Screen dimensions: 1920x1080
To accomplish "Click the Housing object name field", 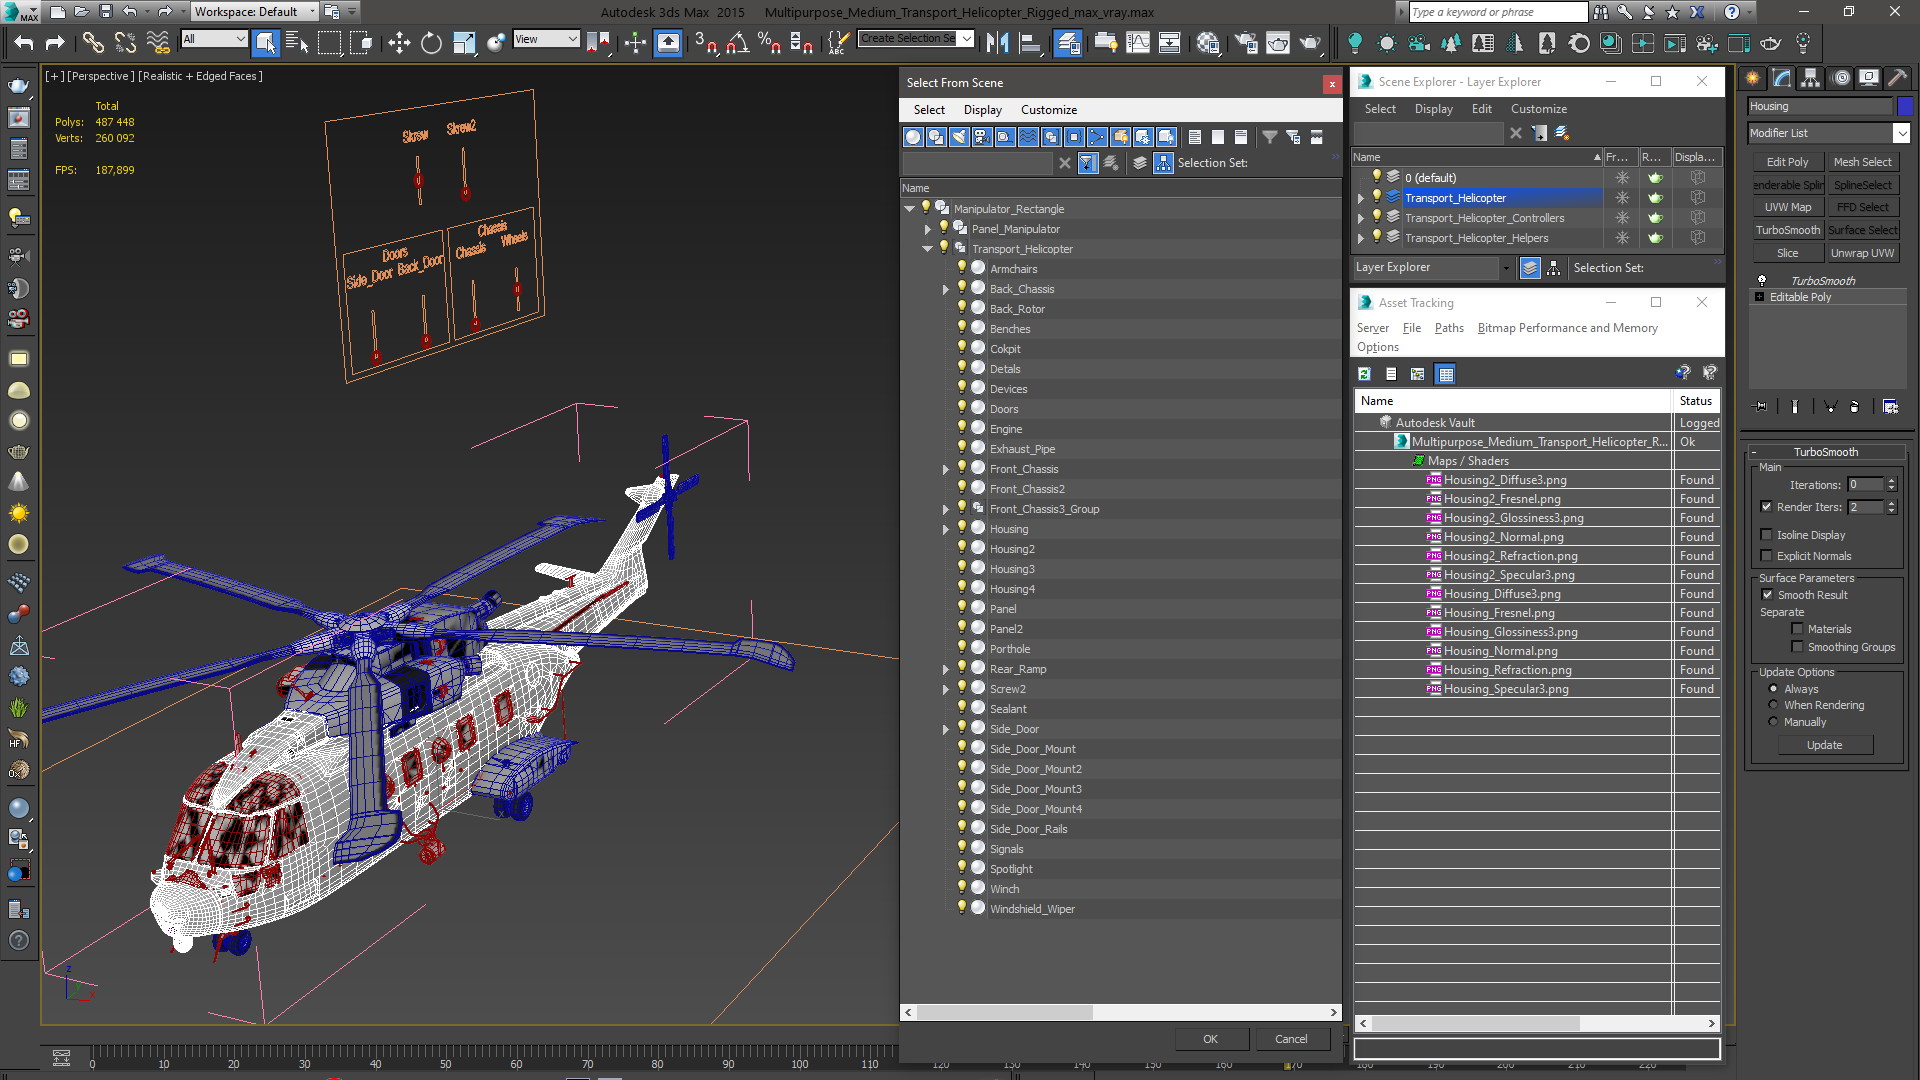I will [1819, 106].
